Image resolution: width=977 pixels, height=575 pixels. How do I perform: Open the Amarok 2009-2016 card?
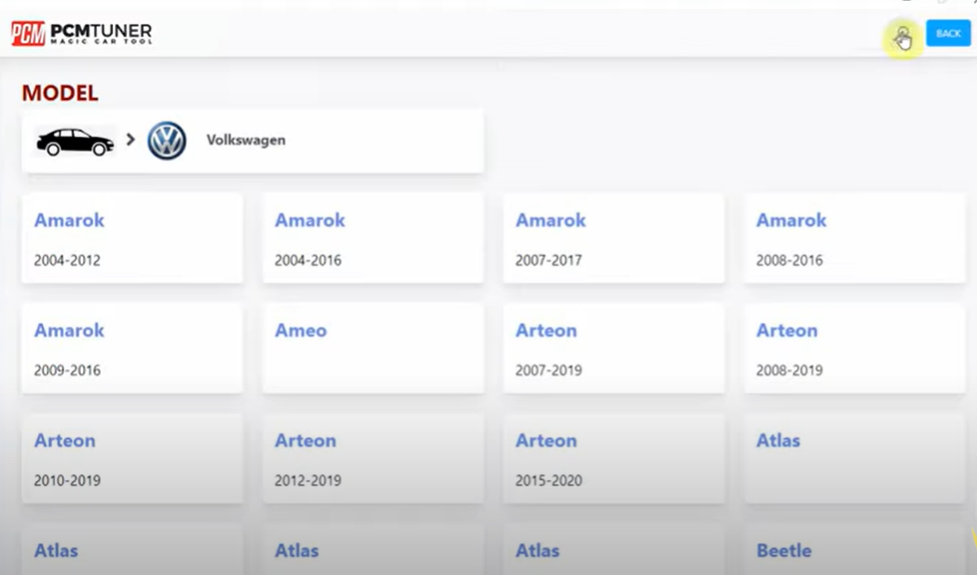coord(132,348)
